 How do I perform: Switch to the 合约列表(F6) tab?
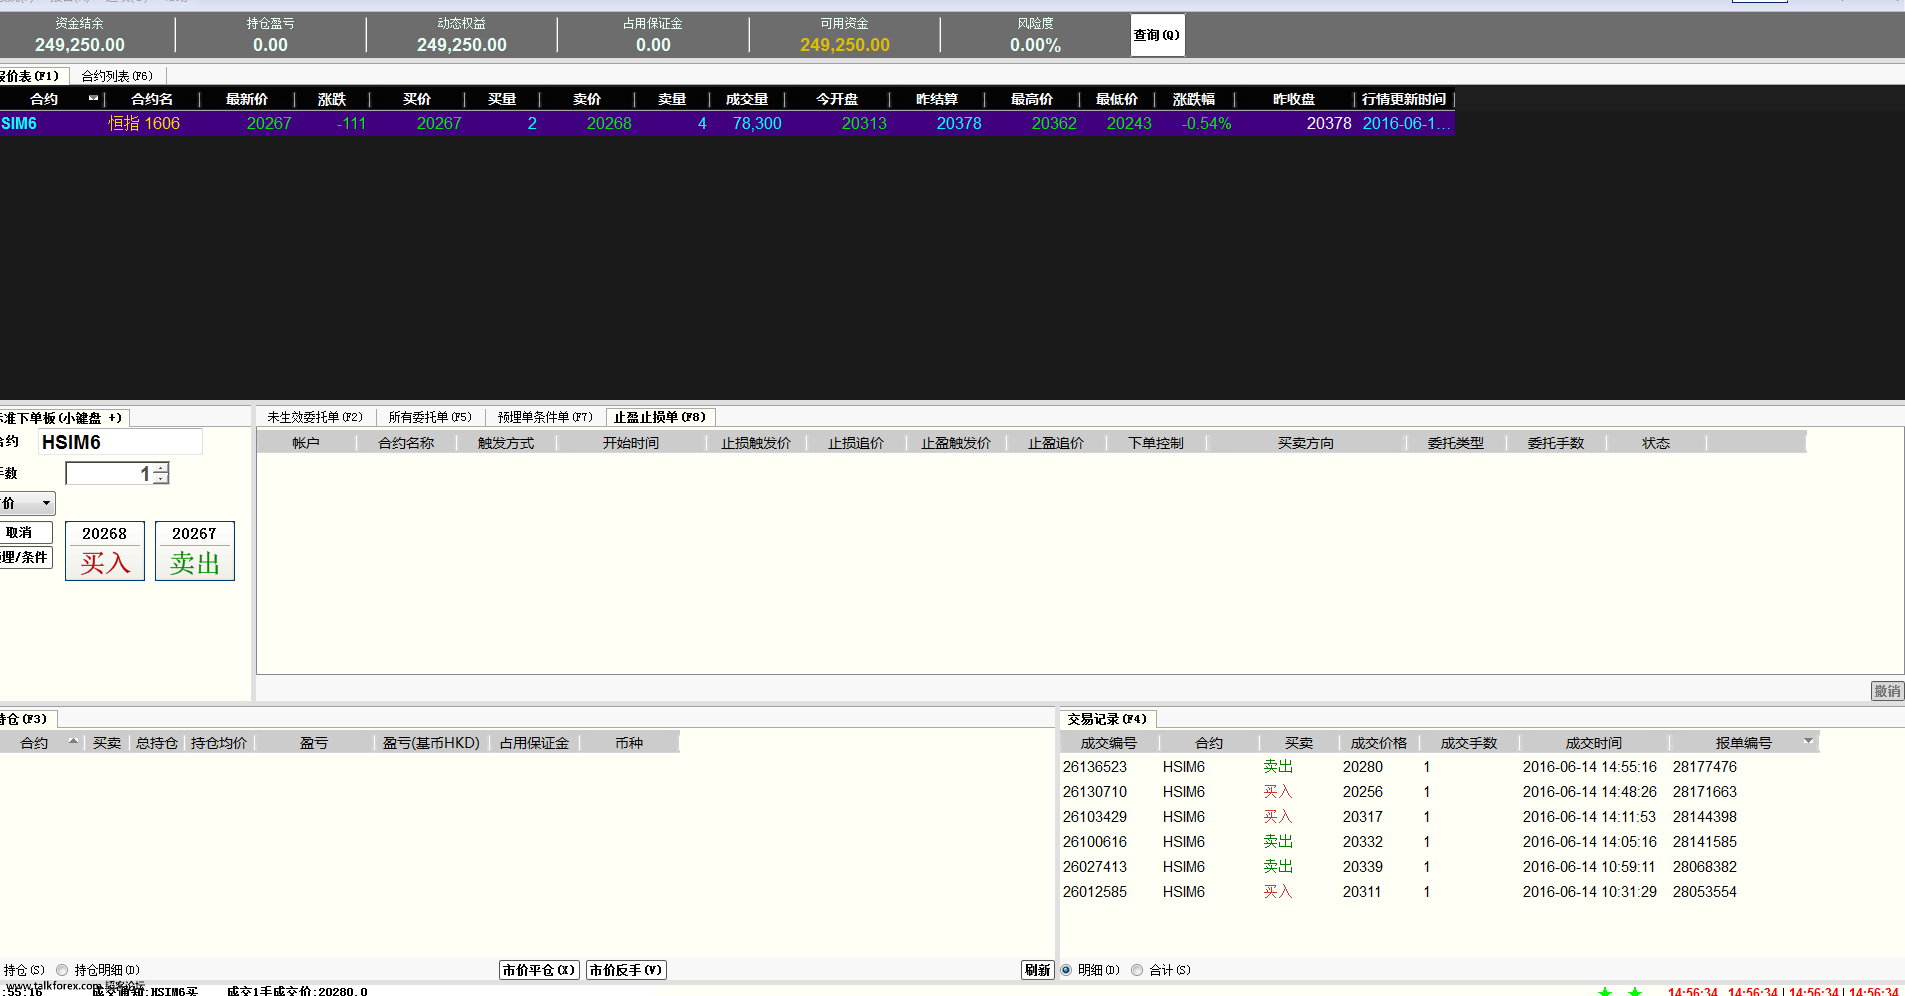[x=117, y=76]
